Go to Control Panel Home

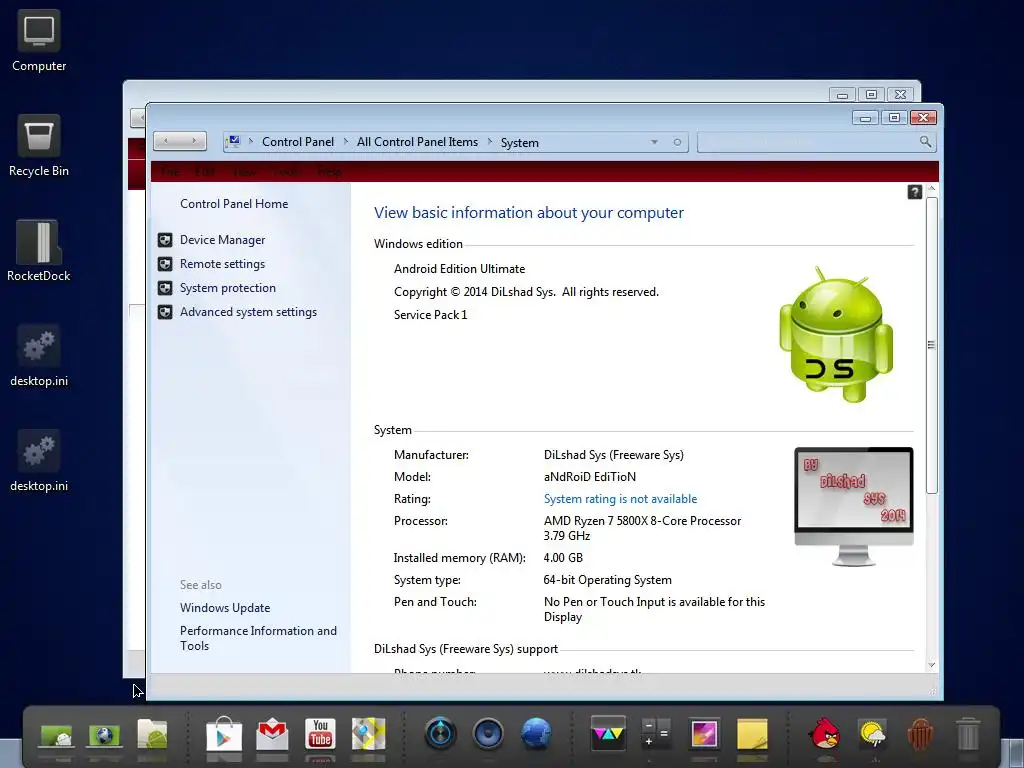point(234,204)
